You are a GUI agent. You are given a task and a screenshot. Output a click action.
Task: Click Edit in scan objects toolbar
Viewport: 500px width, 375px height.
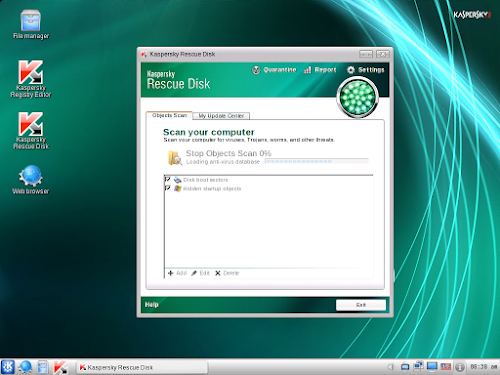pyautogui.click(x=204, y=273)
